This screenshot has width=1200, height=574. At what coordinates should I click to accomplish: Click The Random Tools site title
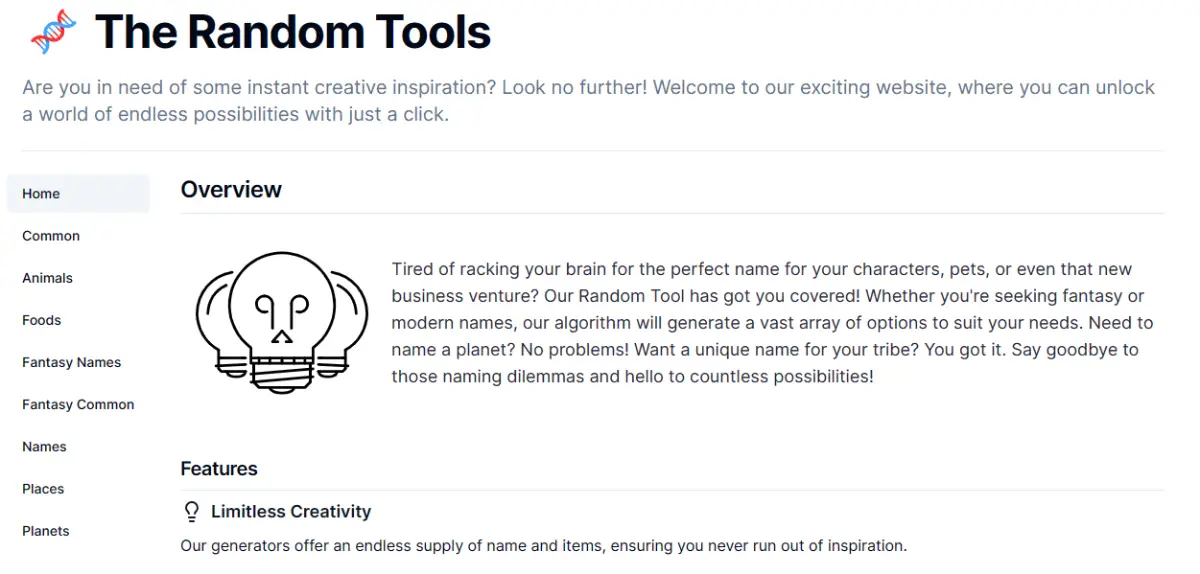(292, 32)
